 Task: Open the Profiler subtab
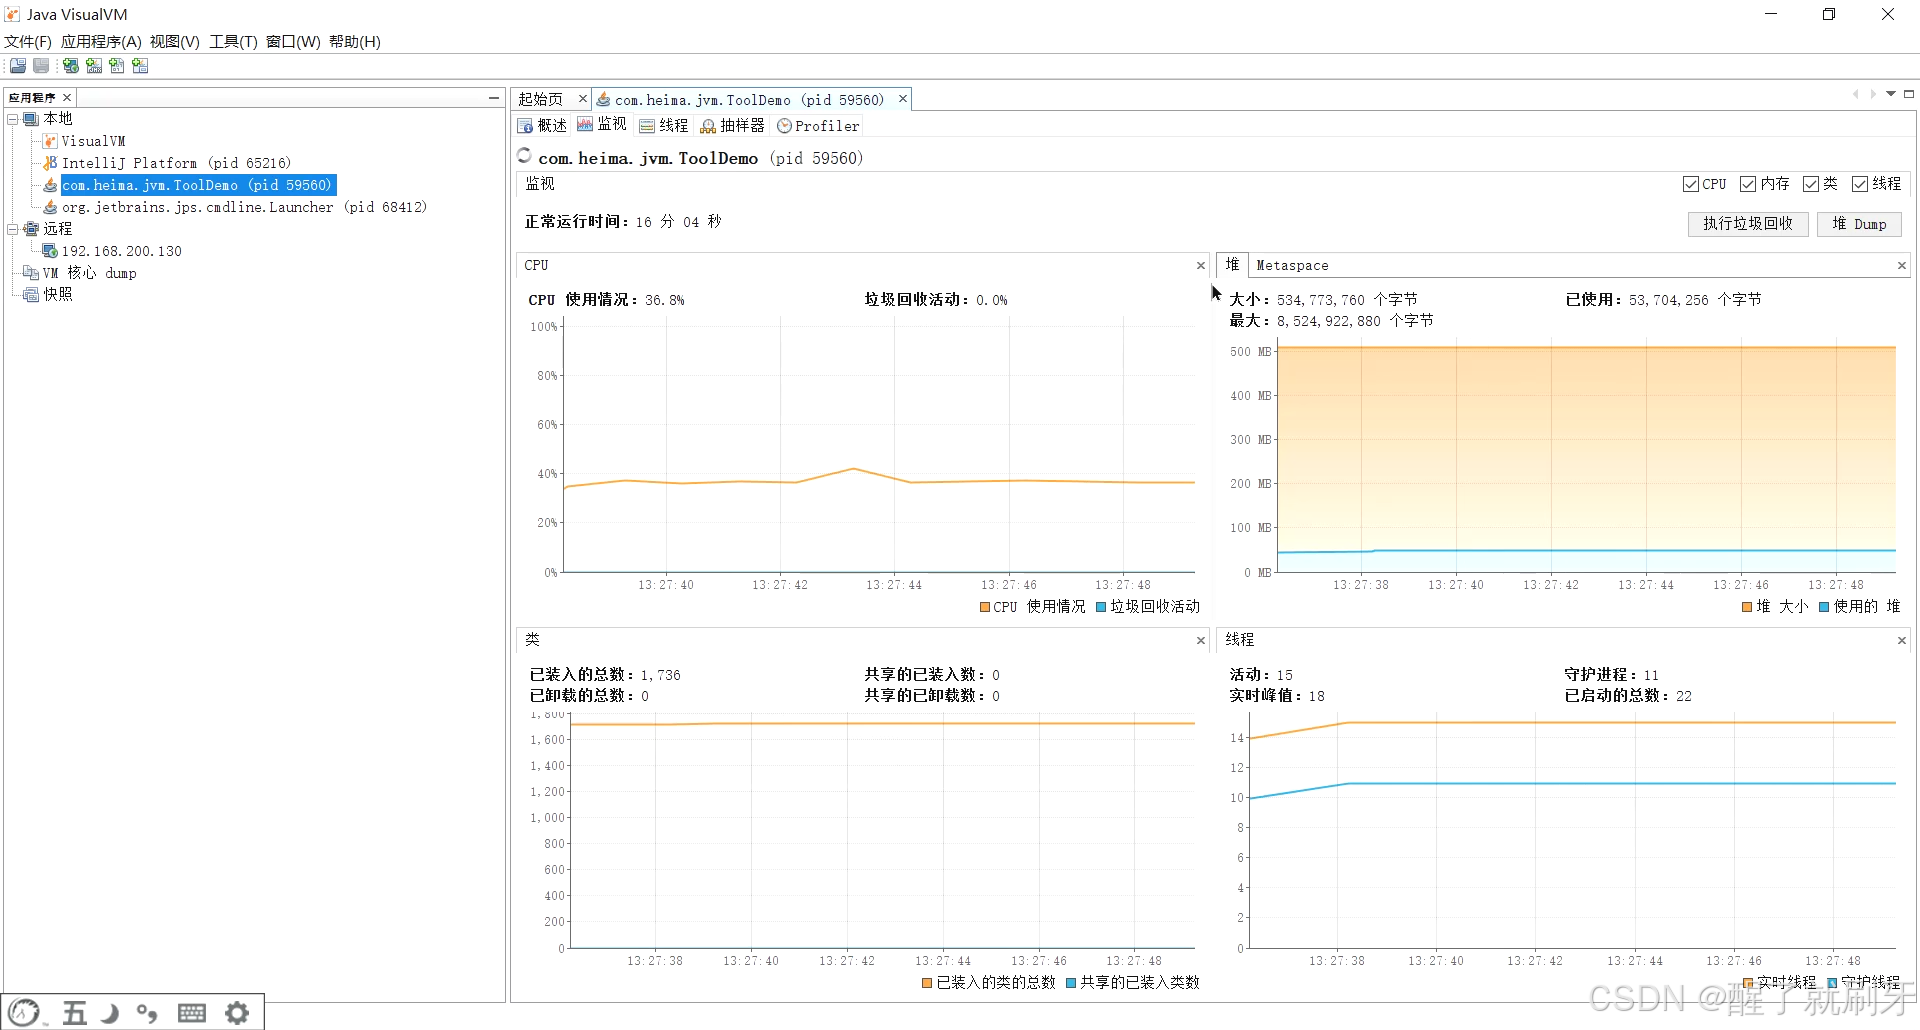pos(818,126)
